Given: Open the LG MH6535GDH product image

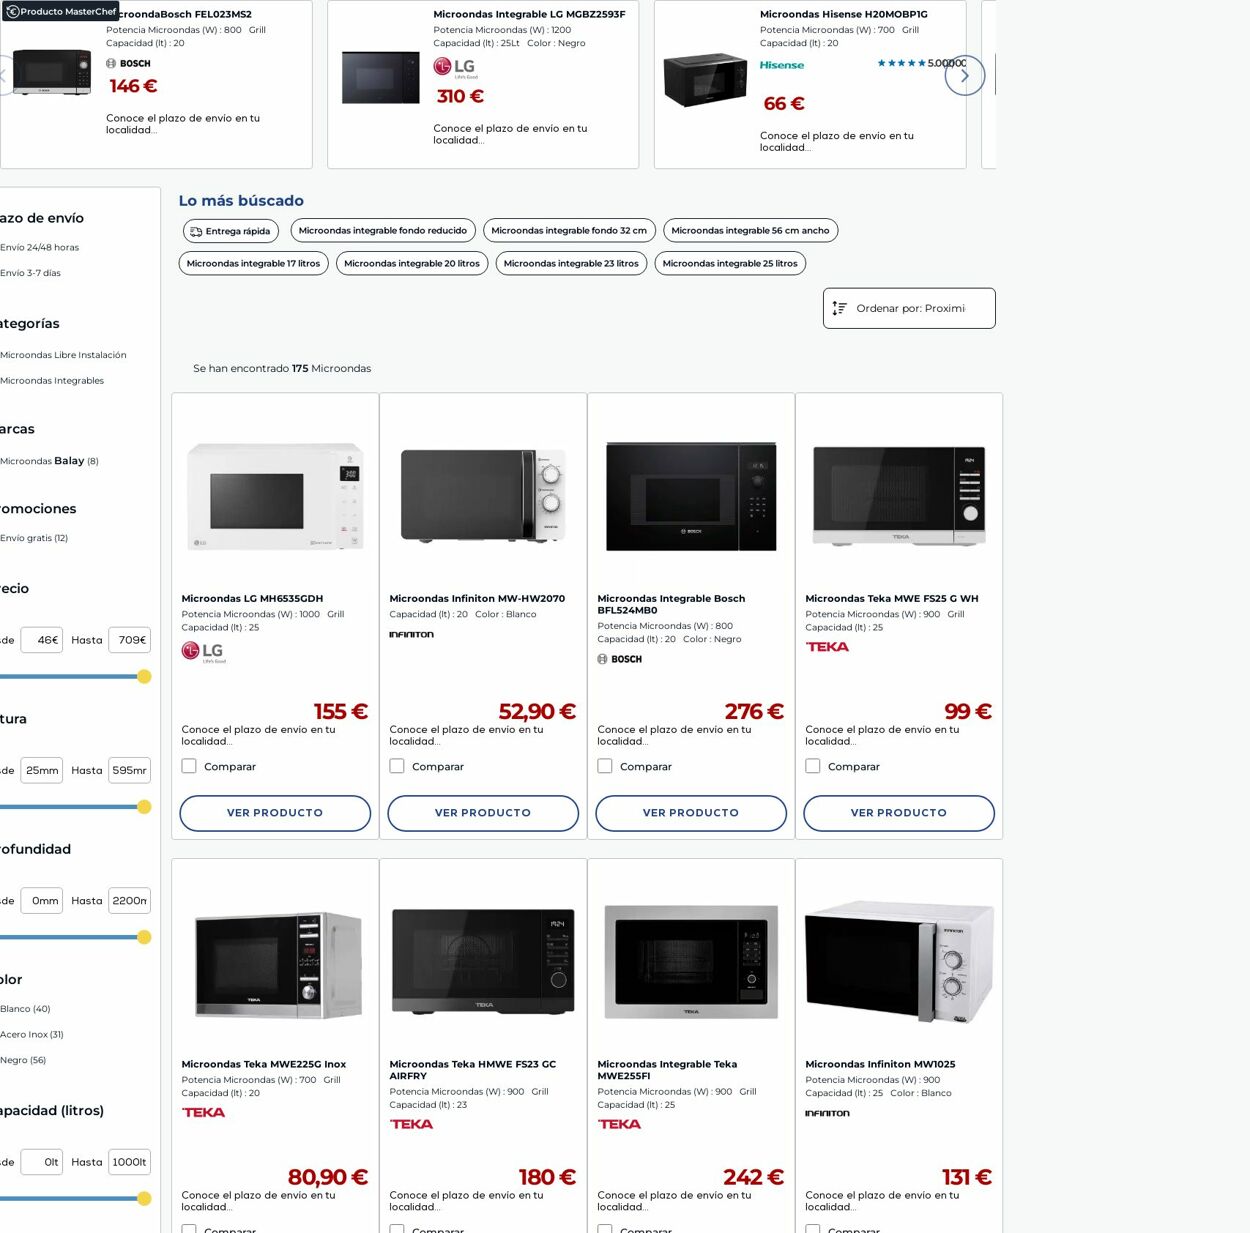Looking at the screenshot, I should tap(275, 497).
